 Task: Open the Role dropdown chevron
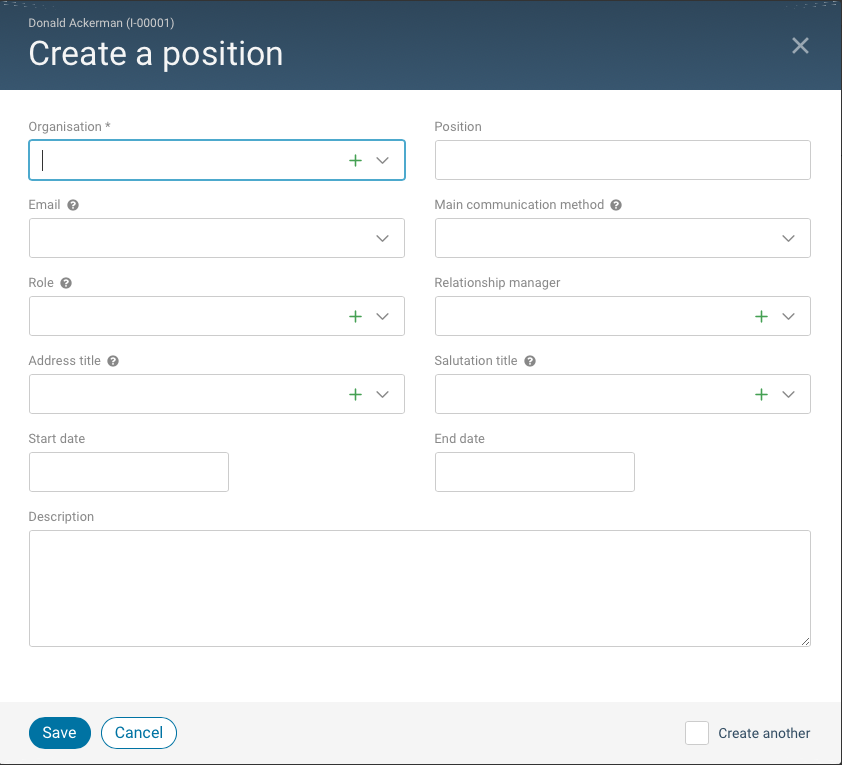(382, 316)
